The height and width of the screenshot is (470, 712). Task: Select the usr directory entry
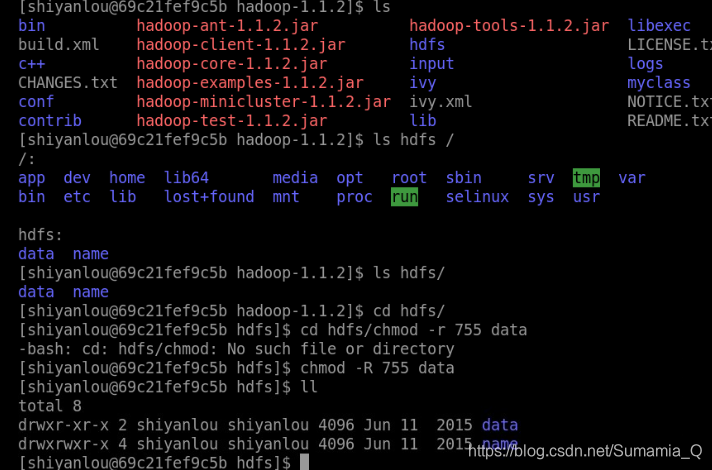tap(586, 197)
